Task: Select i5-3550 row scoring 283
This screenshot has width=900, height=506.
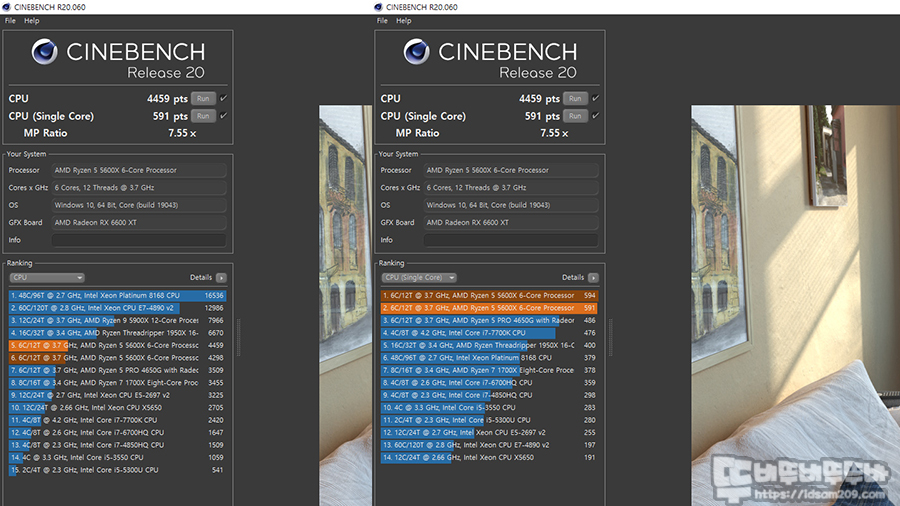Action: [489, 408]
